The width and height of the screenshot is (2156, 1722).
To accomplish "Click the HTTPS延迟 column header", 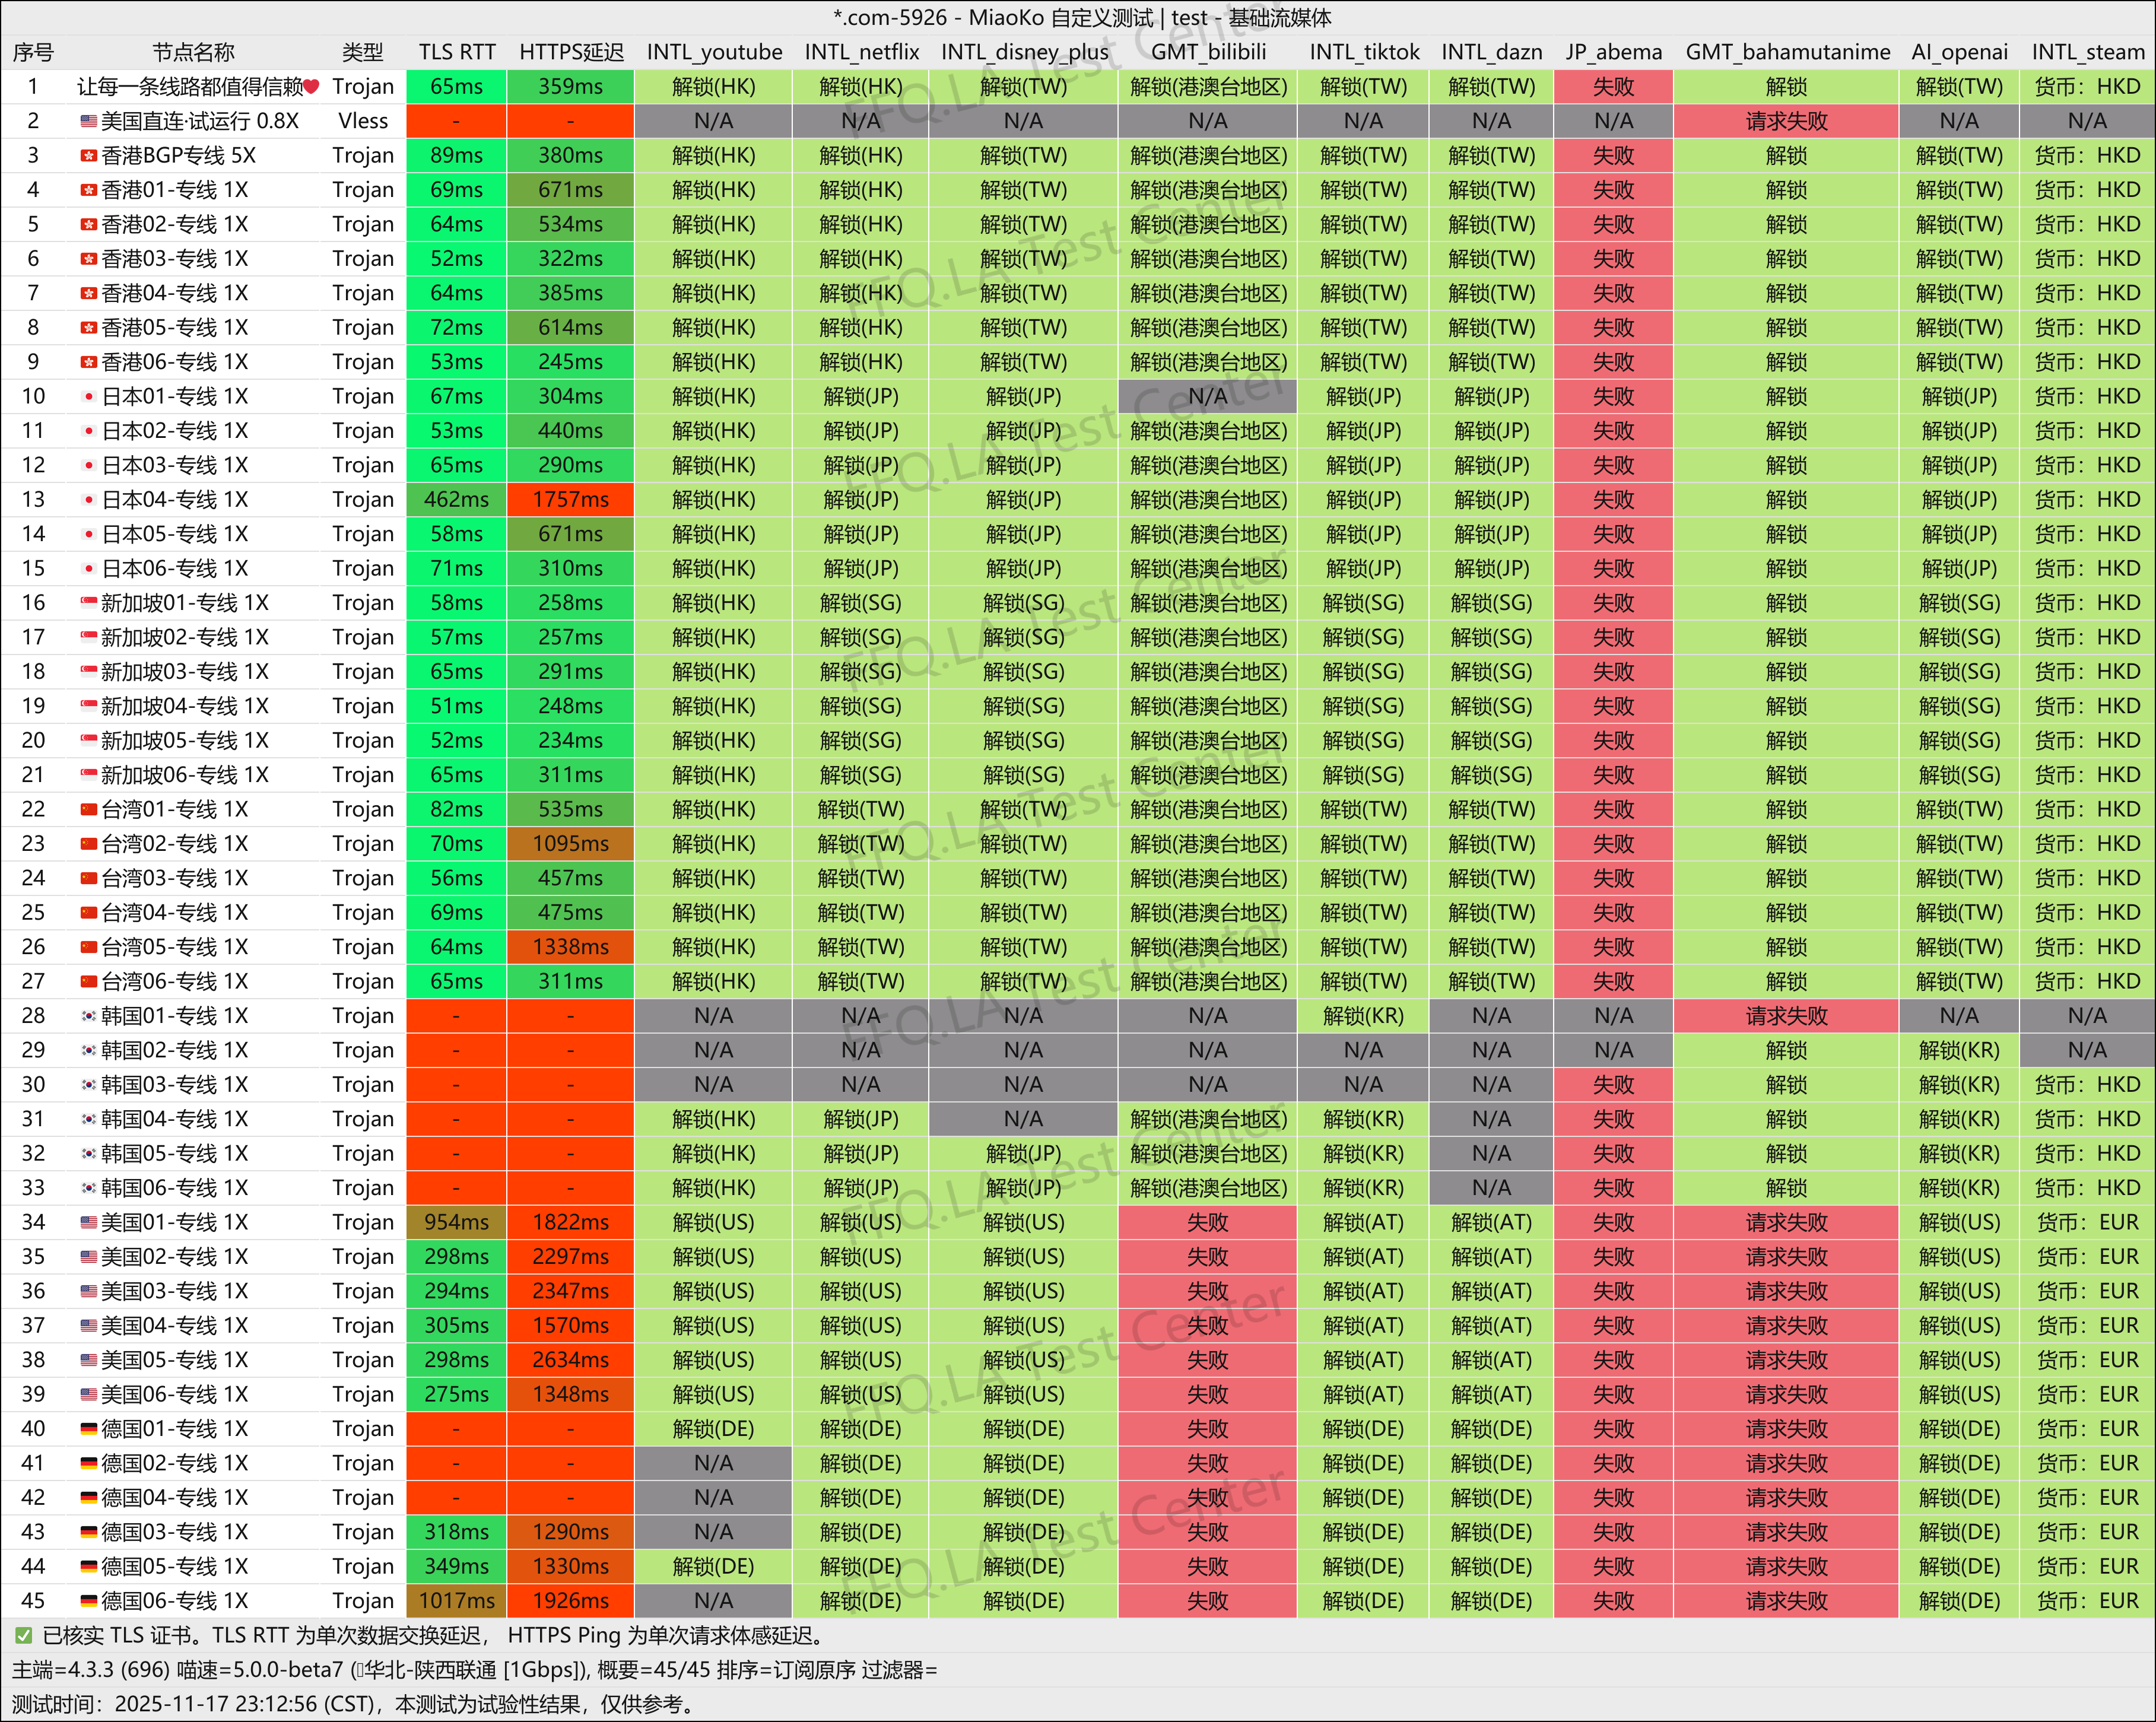I will pos(571,52).
